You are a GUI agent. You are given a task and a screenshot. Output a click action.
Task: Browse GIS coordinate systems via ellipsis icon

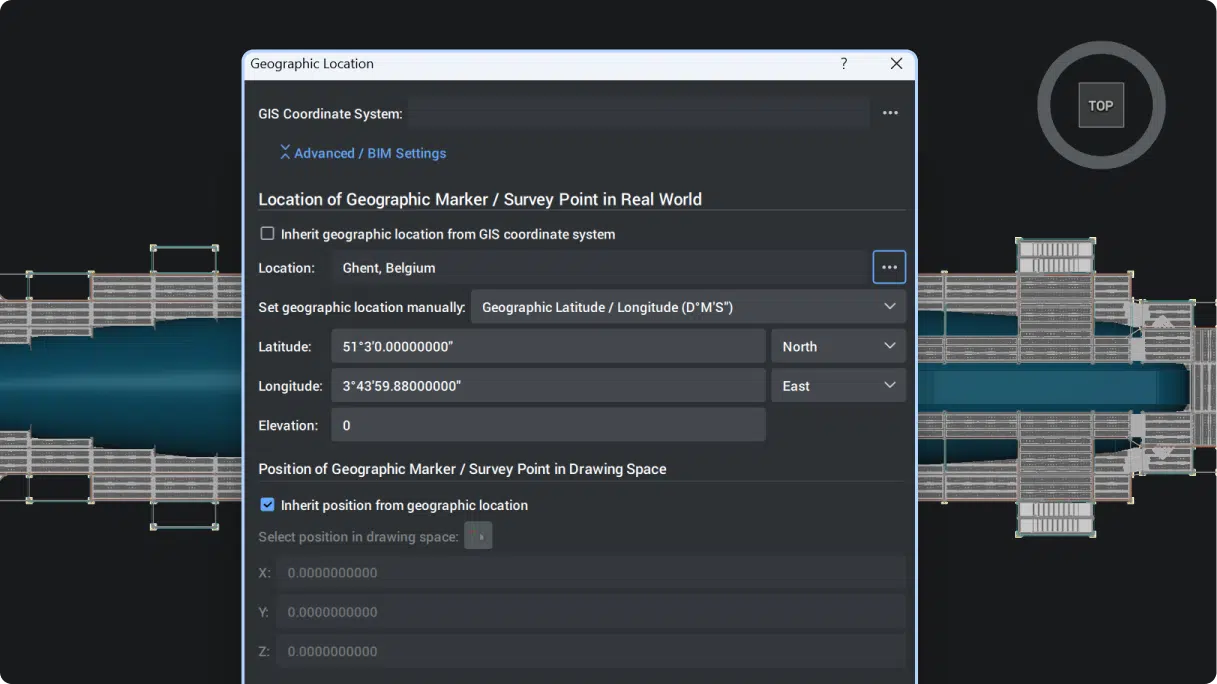[x=889, y=112]
